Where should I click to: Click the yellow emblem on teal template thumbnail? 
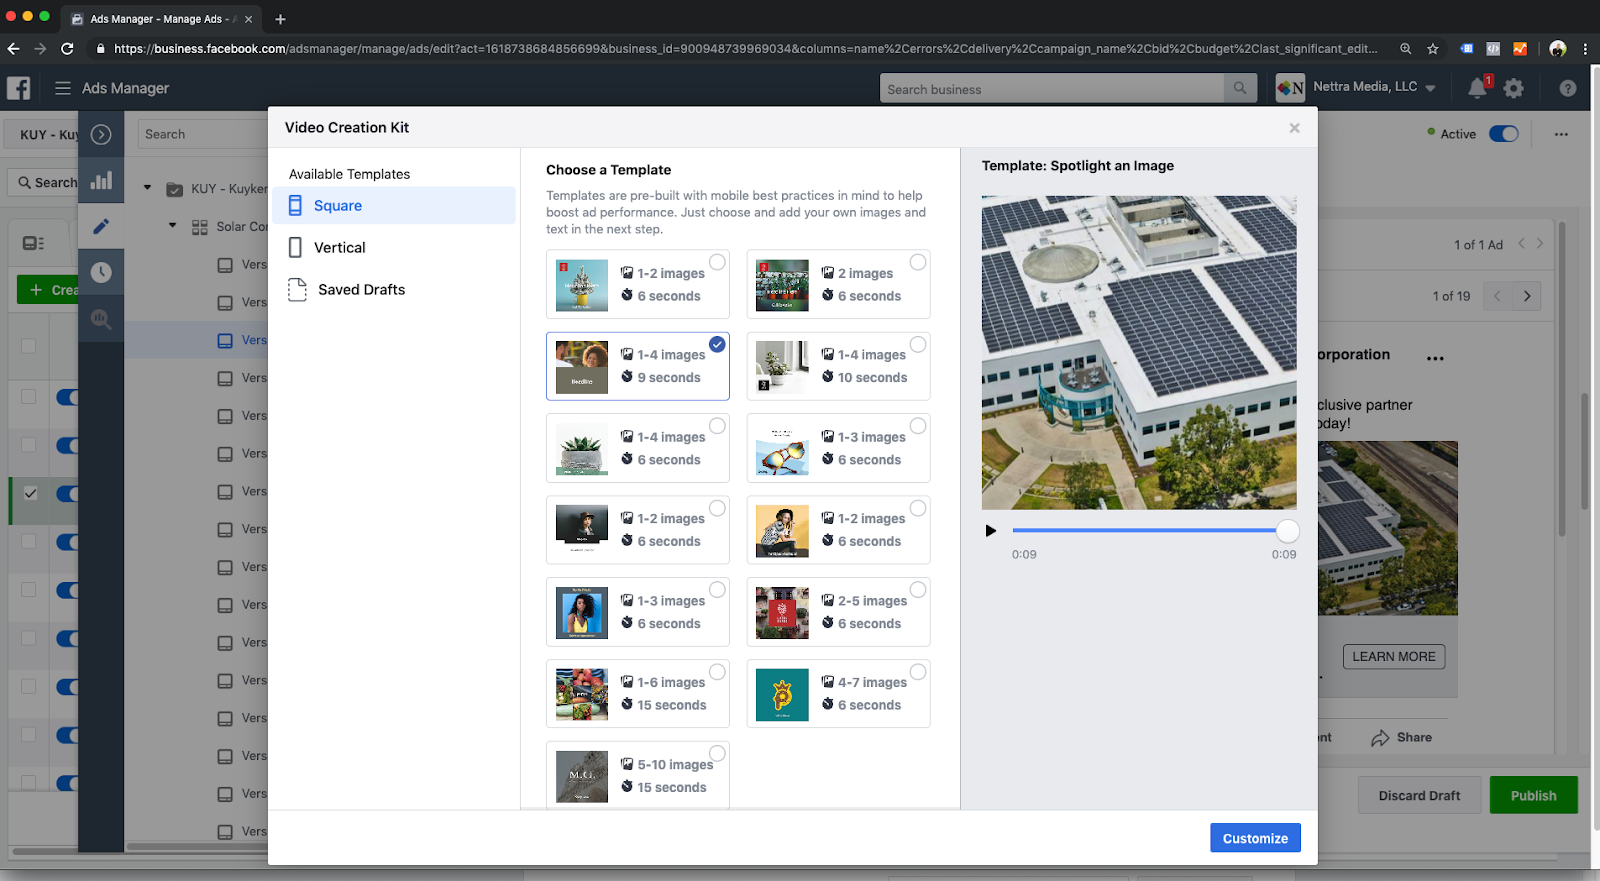782,695
